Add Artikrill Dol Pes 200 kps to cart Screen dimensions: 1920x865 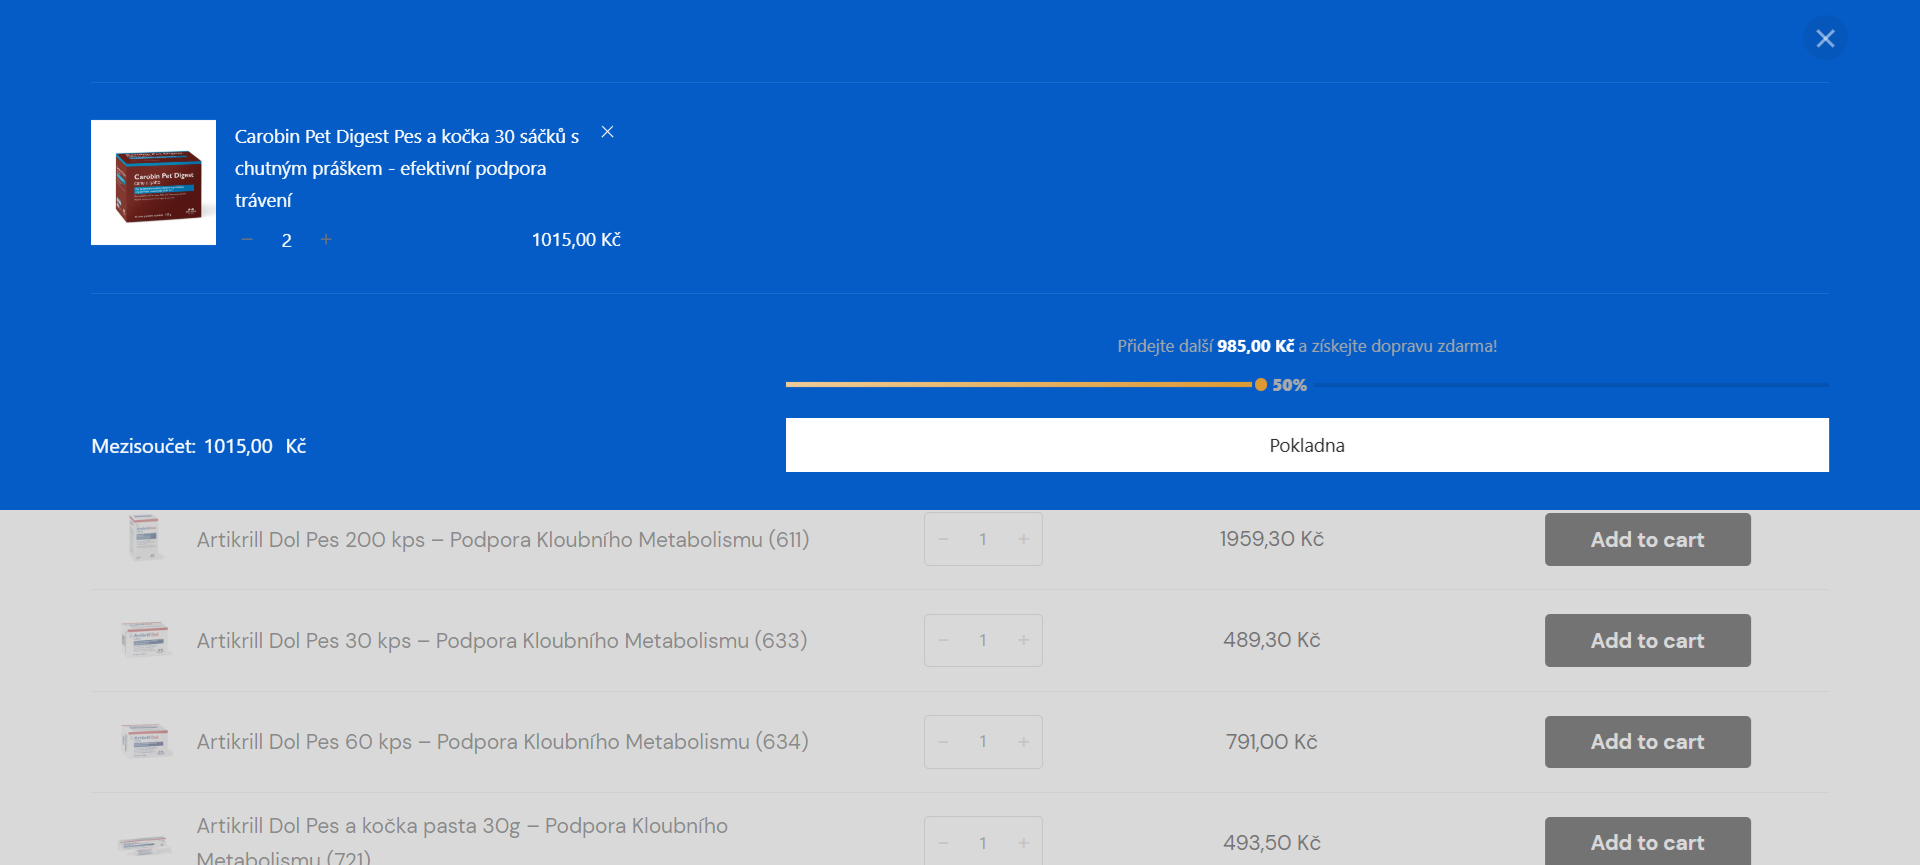(1647, 539)
